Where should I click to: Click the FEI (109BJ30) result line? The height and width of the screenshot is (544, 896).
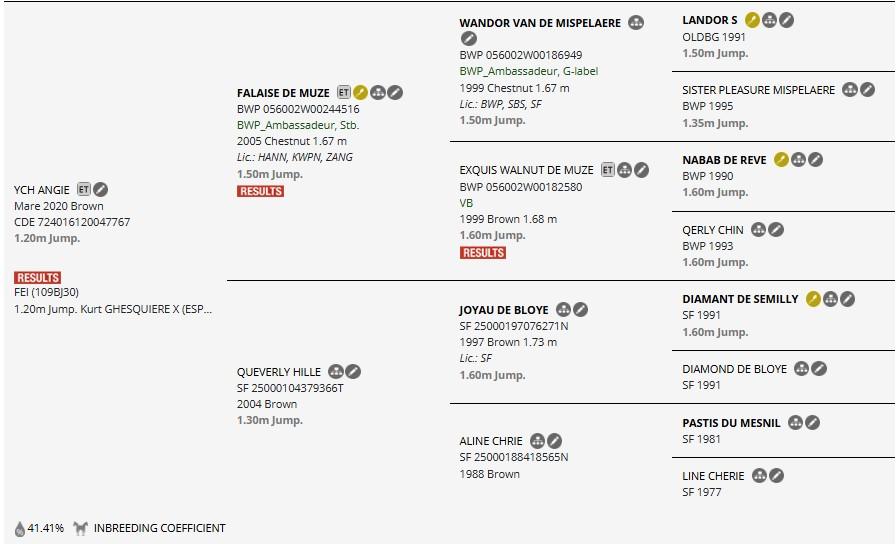[x=46, y=292]
